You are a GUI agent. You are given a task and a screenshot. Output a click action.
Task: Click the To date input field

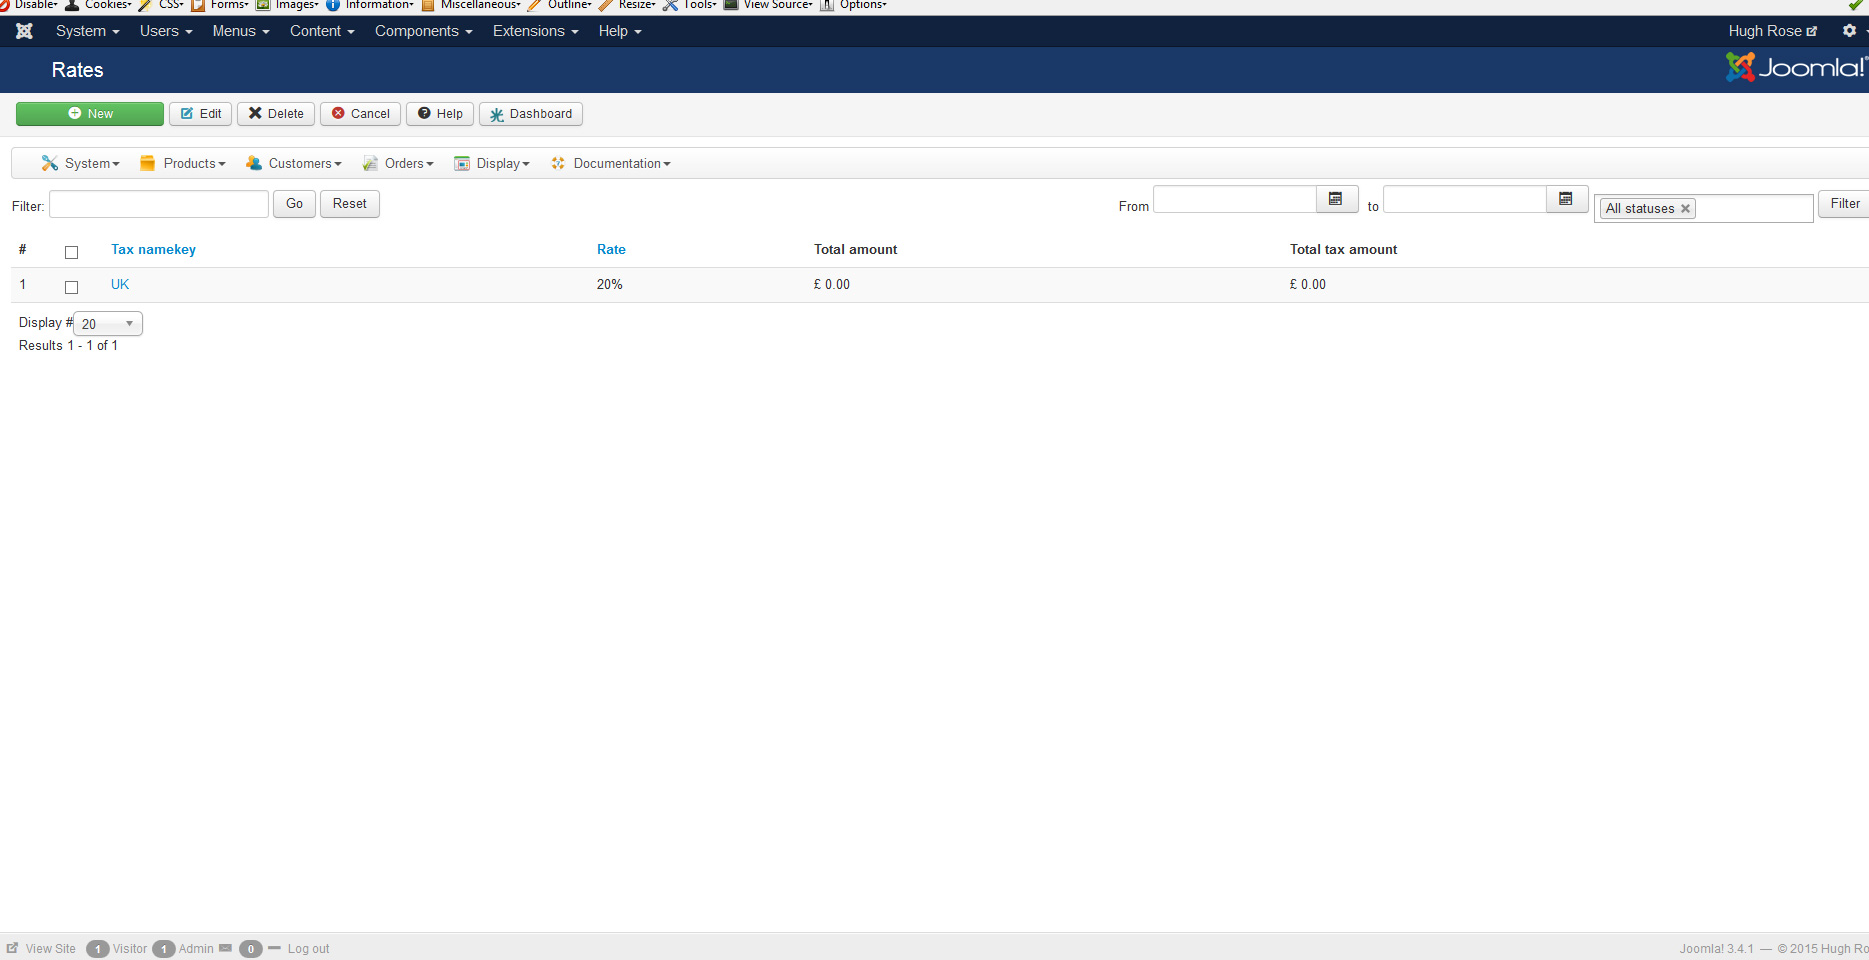pos(1465,199)
